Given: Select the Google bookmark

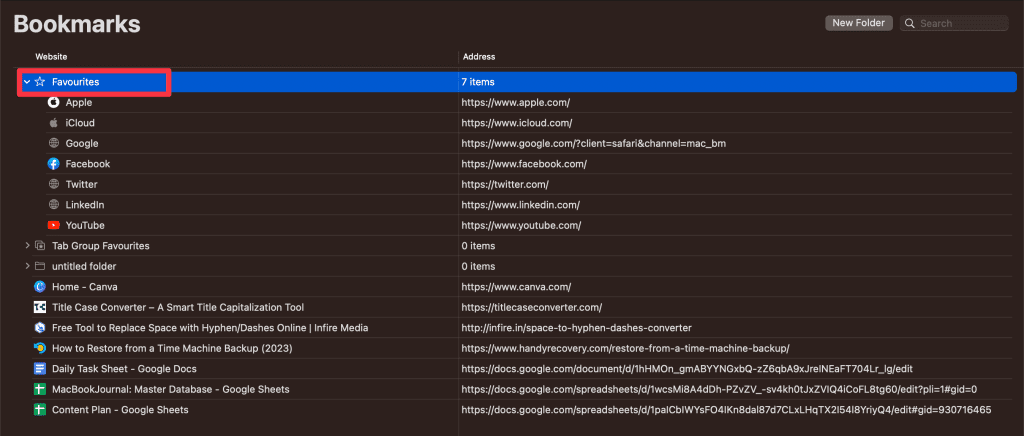Looking at the screenshot, I should [x=82, y=144].
